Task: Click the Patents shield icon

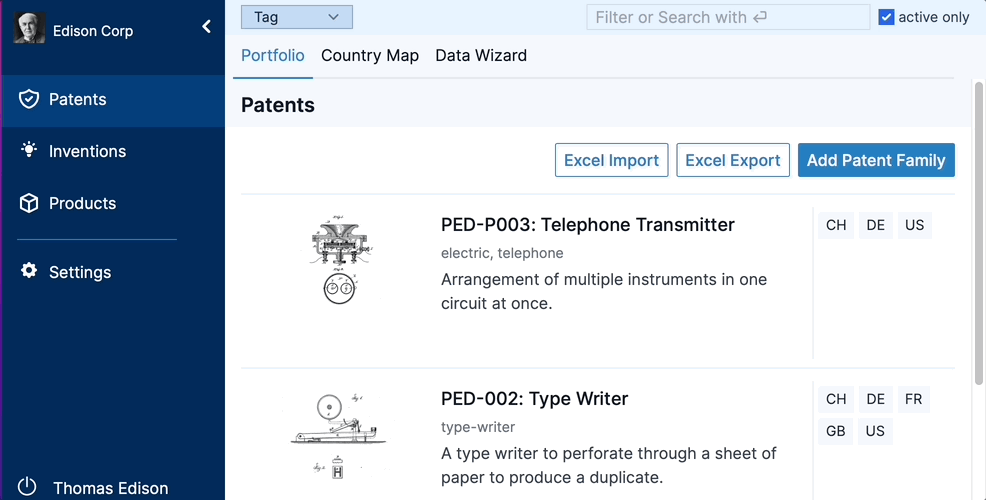Action: 29,99
